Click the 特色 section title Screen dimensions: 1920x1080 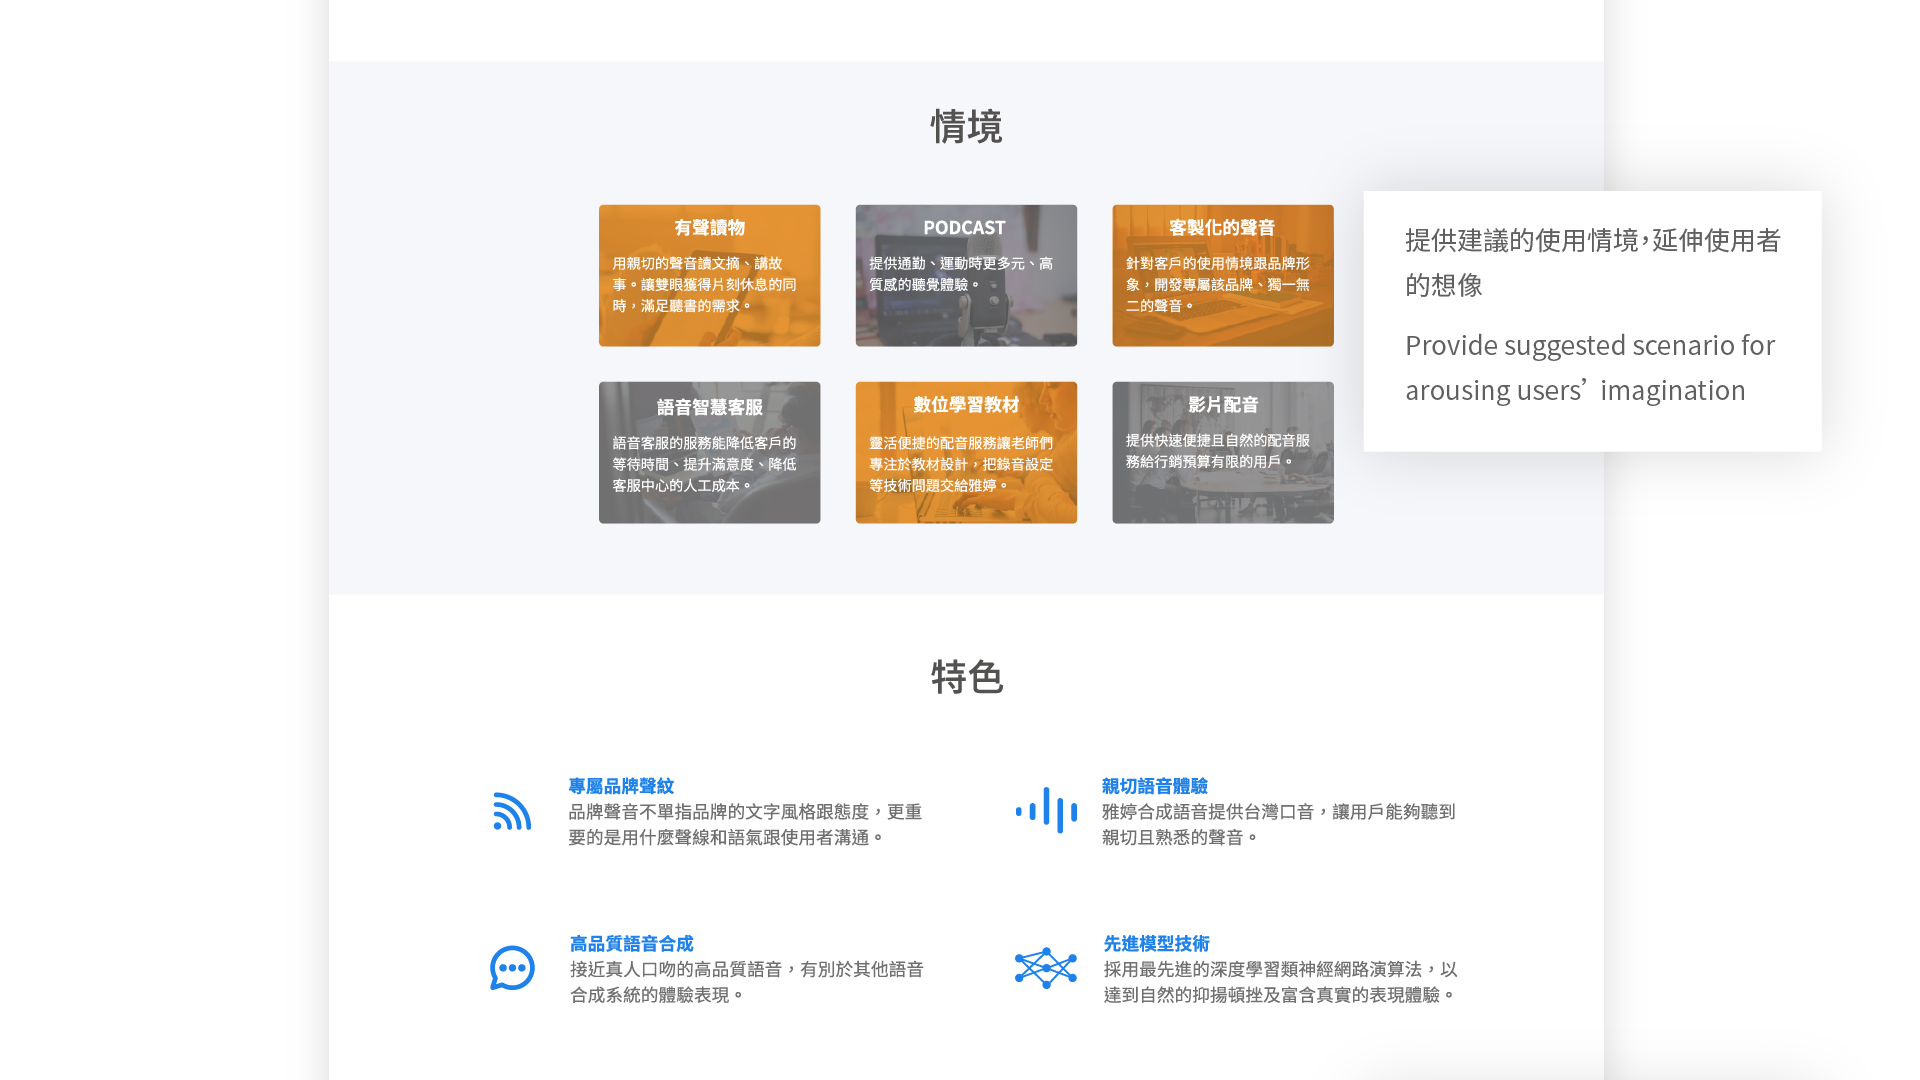(966, 677)
